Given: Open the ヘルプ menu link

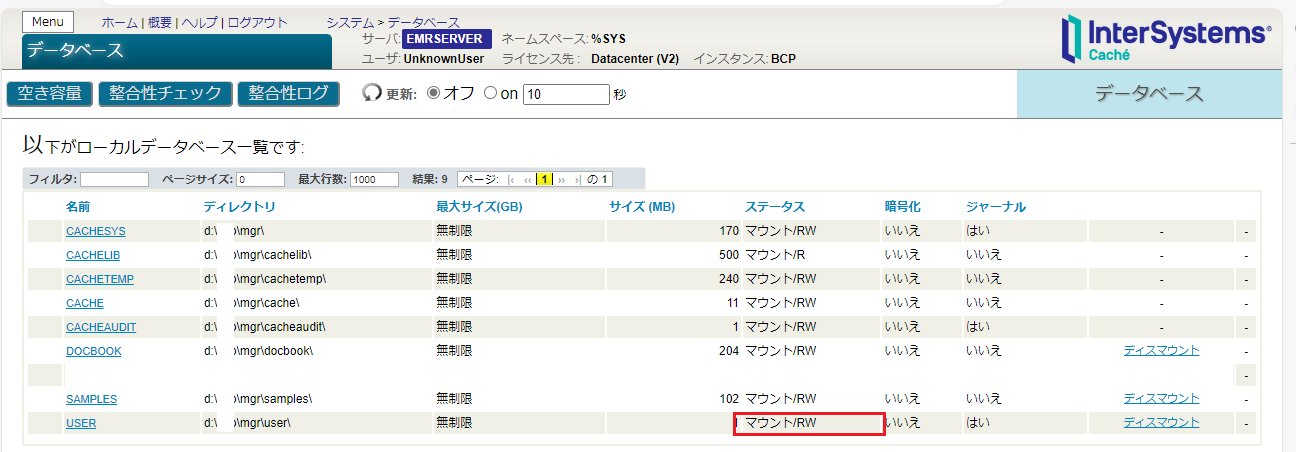Looking at the screenshot, I should click(x=199, y=22).
